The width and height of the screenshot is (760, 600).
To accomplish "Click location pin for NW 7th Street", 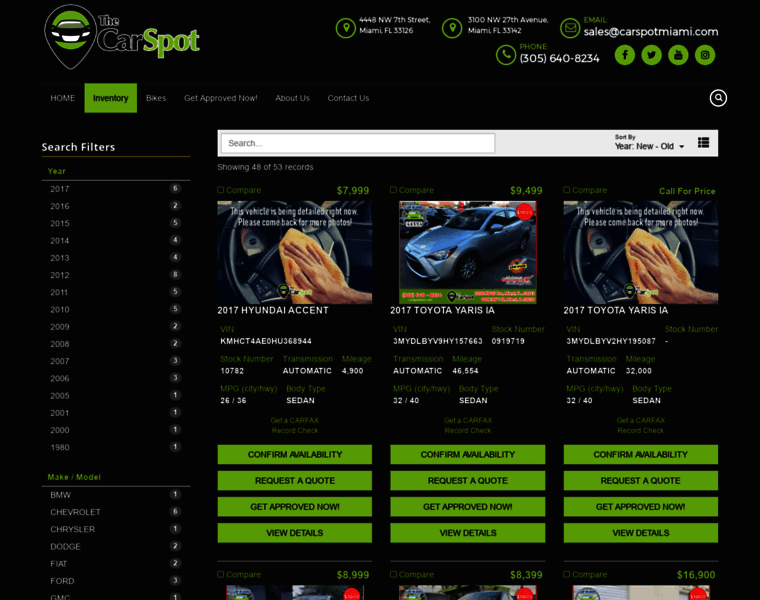I will (346, 28).
